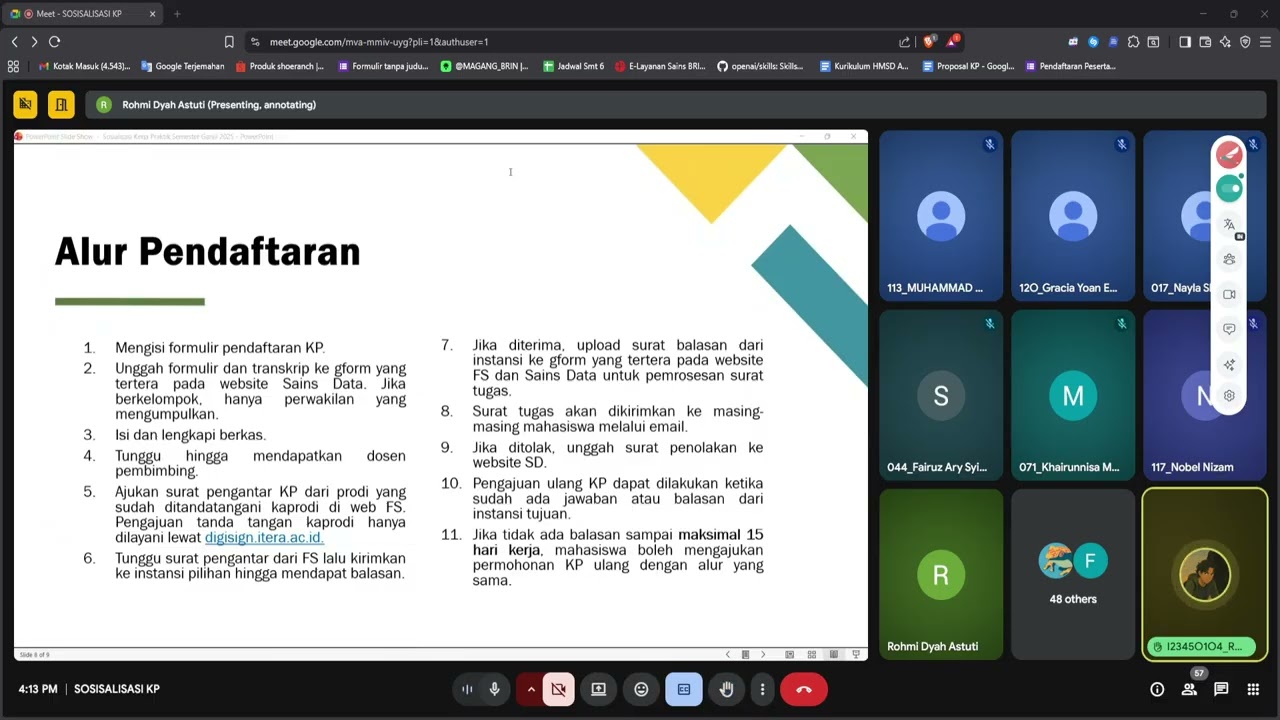This screenshot has width=1280, height=720.
Task: Click the second yellow icon beside presenter name
Action: pos(61,104)
